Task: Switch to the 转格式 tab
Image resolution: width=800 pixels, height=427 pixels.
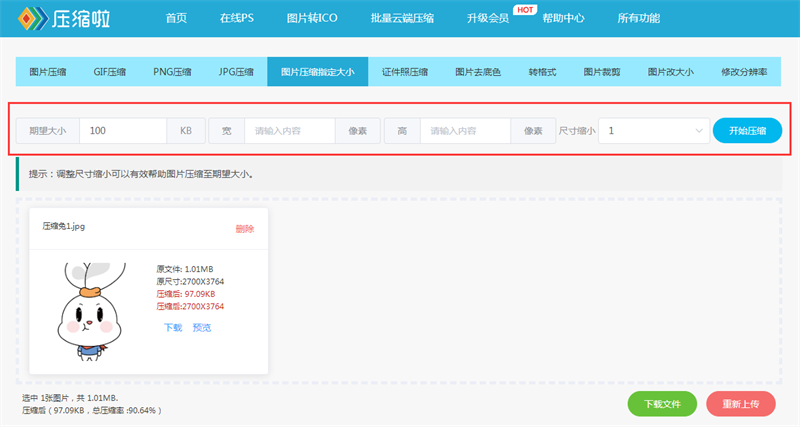Action: (542, 72)
